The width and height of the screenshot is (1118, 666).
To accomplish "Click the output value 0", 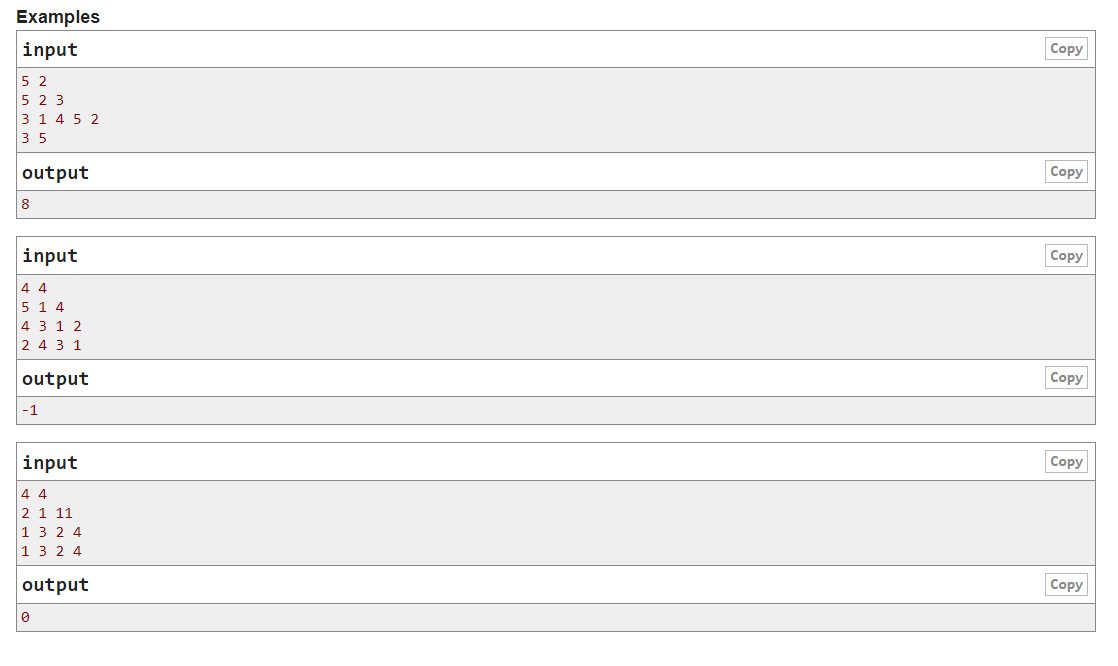I will [25, 617].
